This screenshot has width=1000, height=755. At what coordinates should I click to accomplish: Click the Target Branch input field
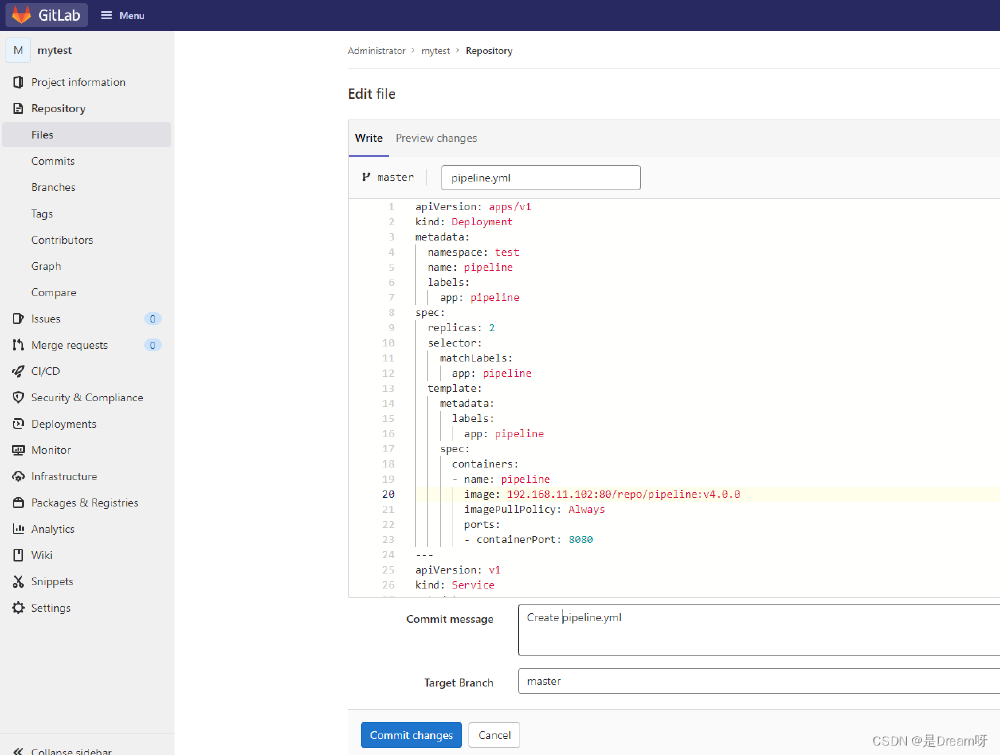pyautogui.click(x=759, y=681)
